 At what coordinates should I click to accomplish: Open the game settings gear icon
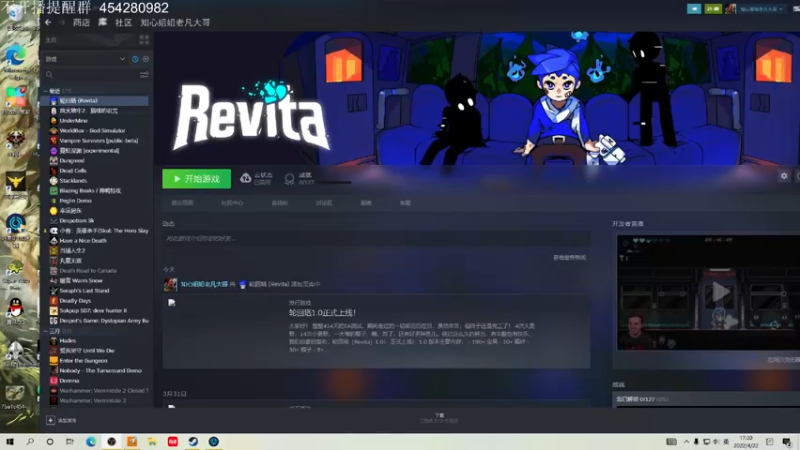pyautogui.click(x=784, y=176)
